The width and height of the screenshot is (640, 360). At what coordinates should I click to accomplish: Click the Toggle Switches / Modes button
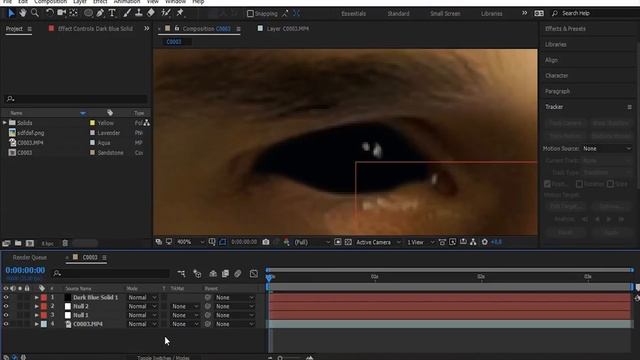pos(163,358)
